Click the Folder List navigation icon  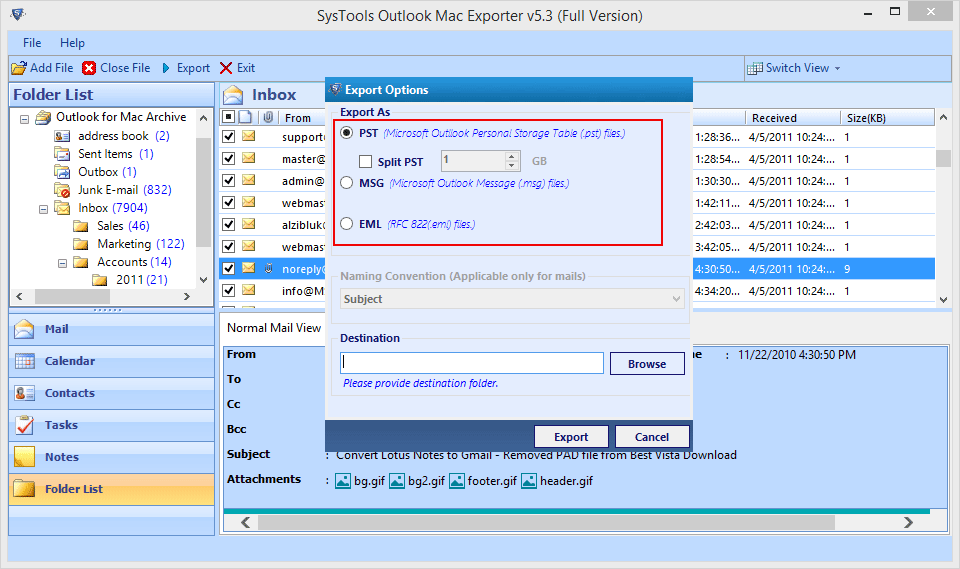pyautogui.click(x=24, y=488)
